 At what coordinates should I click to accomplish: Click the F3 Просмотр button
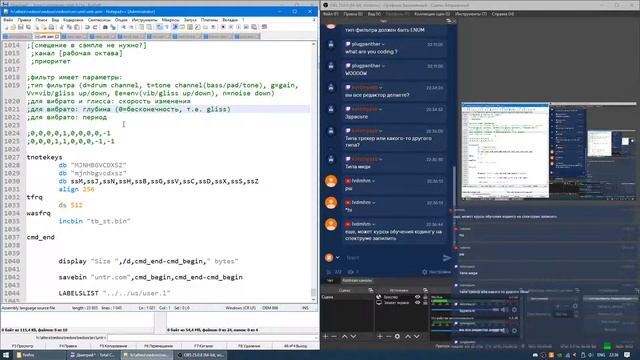[23, 346]
